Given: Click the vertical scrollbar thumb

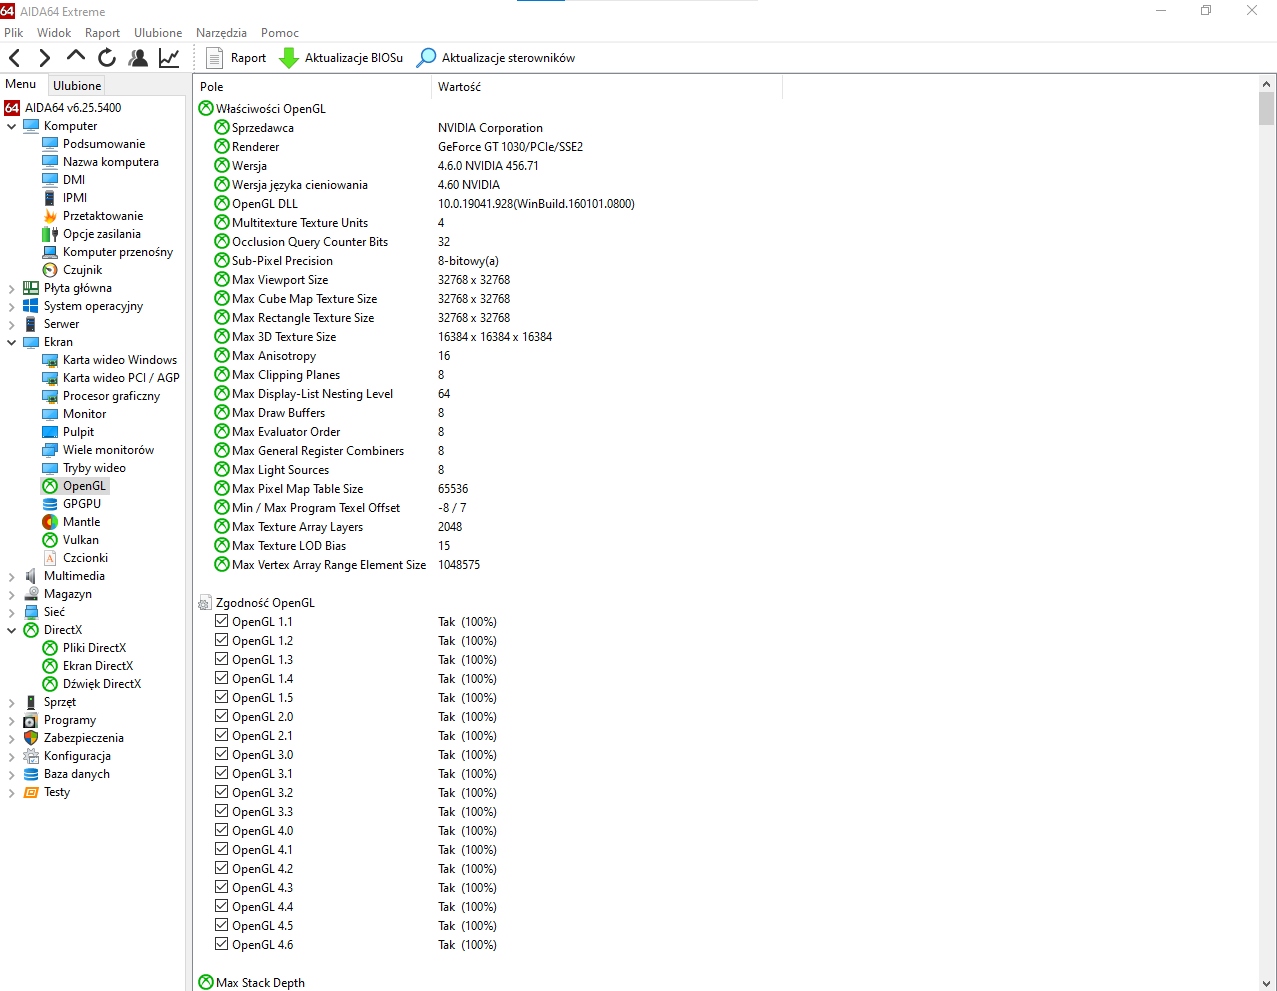Looking at the screenshot, I should [x=1267, y=109].
